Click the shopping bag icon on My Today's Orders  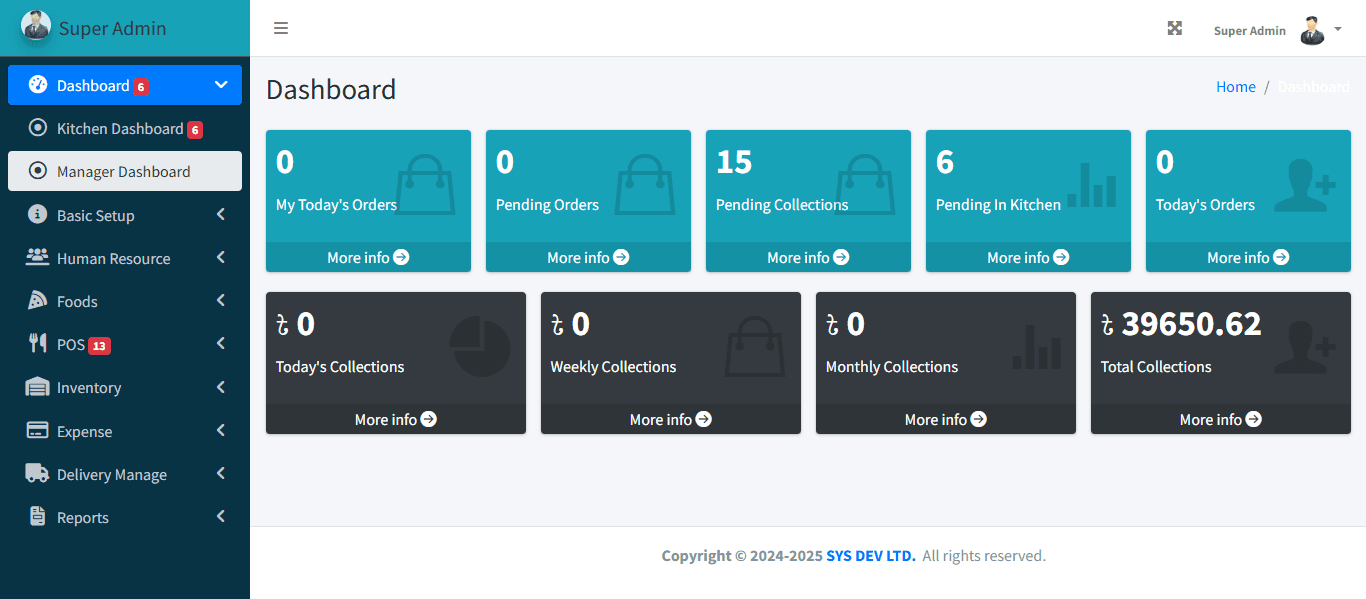pyautogui.click(x=426, y=185)
